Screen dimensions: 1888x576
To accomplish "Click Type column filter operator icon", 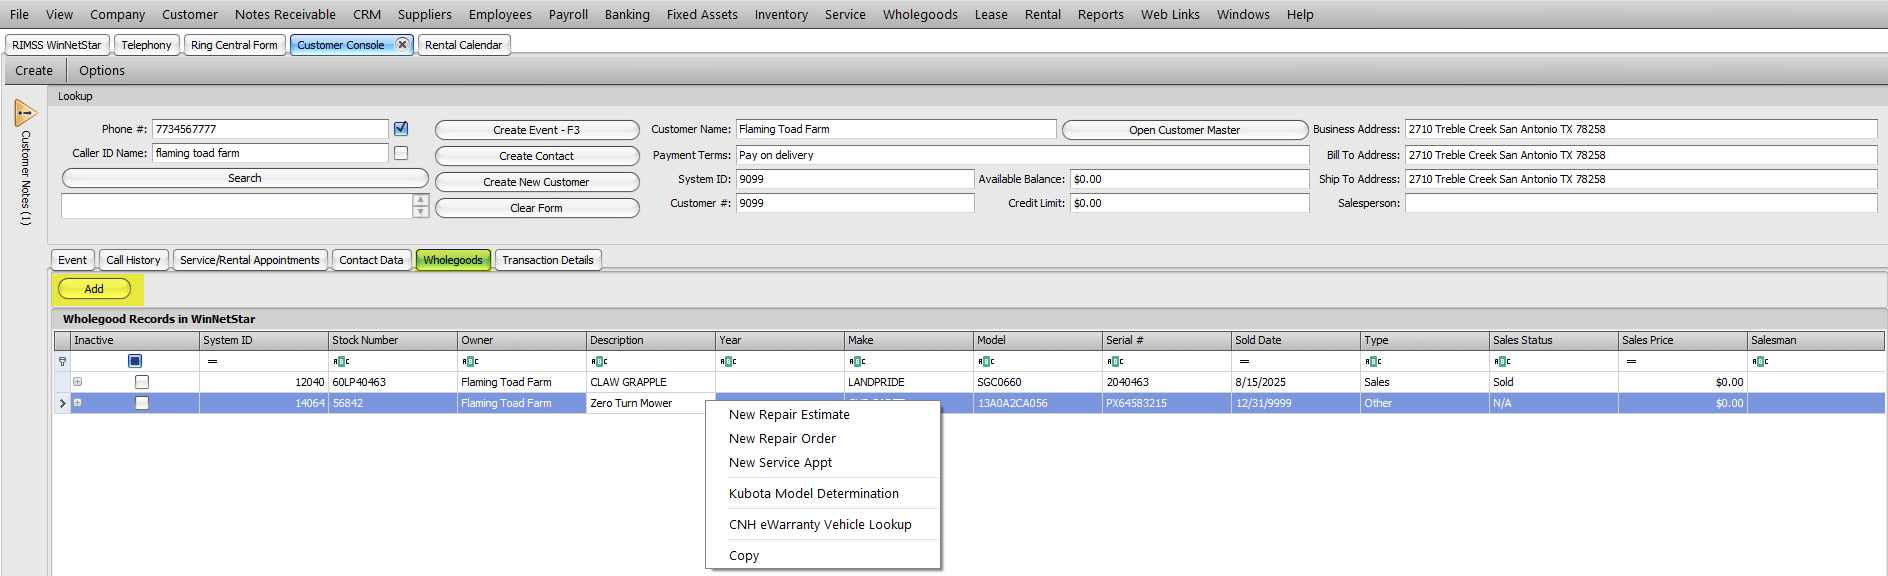I will coord(1373,361).
